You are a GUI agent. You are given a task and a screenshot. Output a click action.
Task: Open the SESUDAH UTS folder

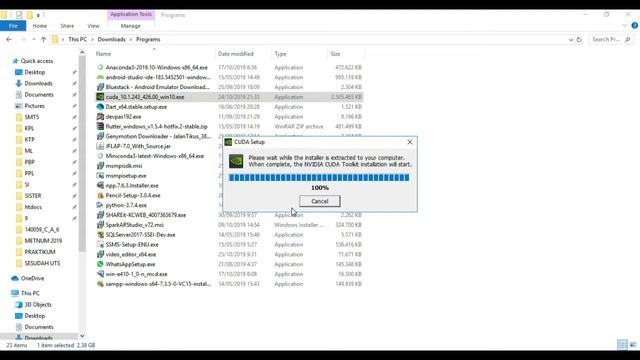pos(42,263)
